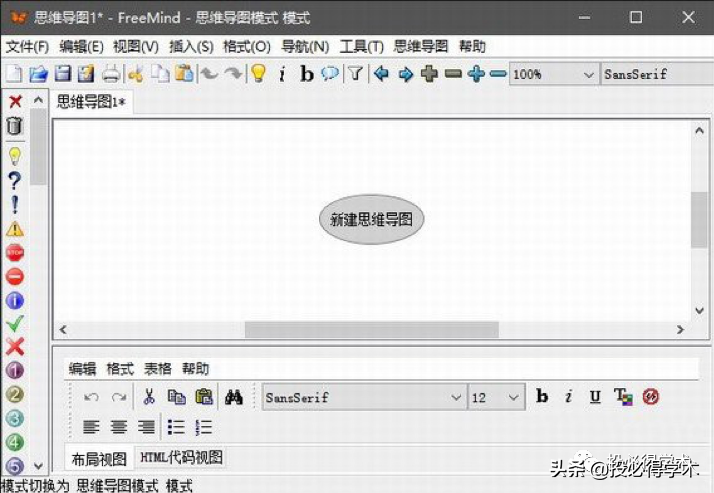The height and width of the screenshot is (493, 714).
Task: Click the filter funnel icon
Action: [x=356, y=73]
